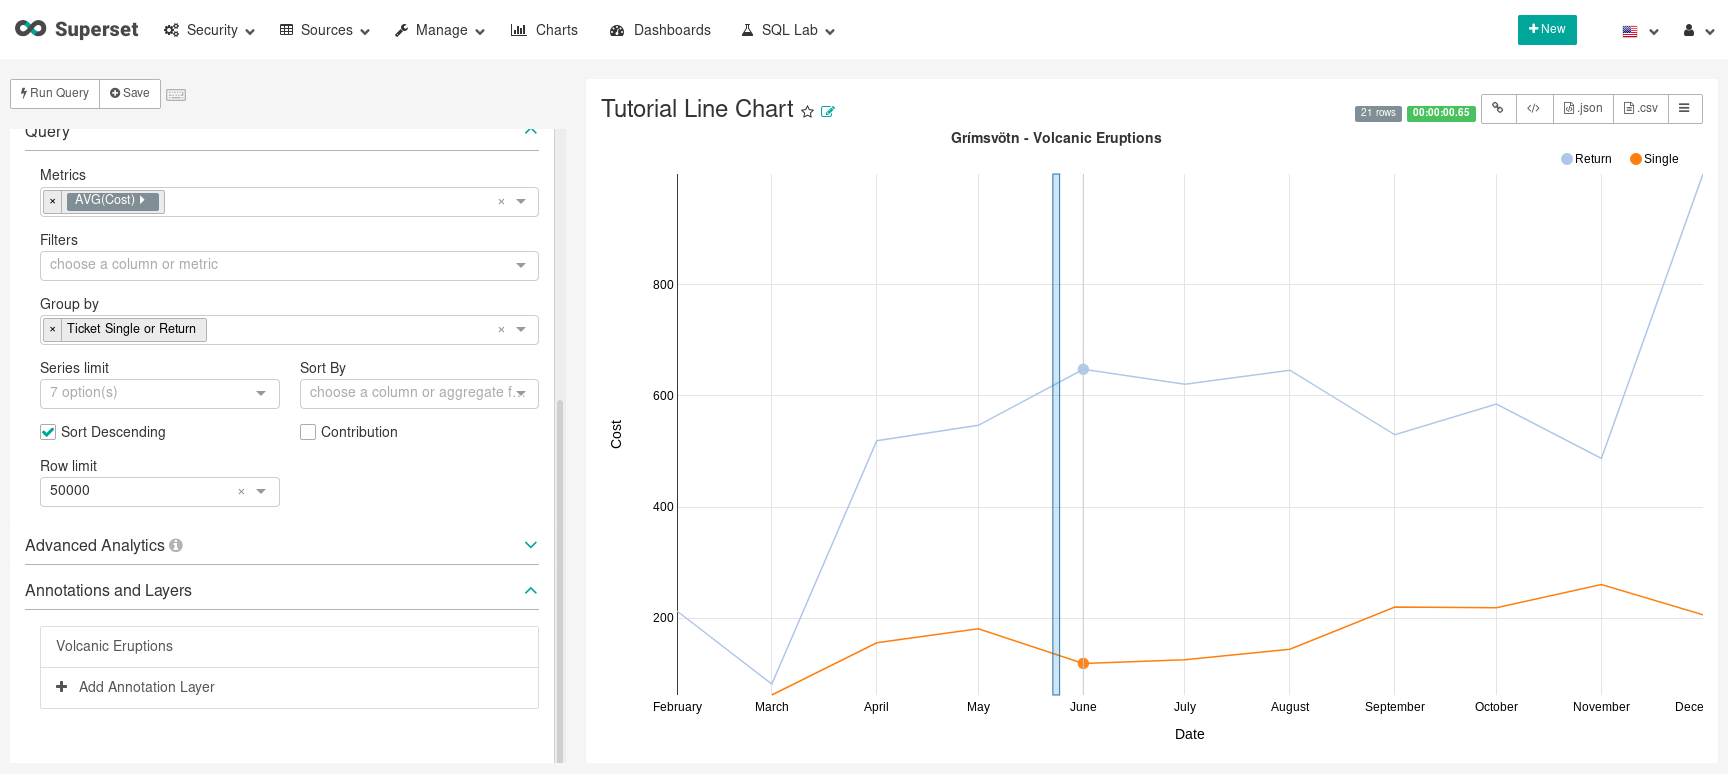Export chart data as .json
1728x774 pixels.
point(1582,108)
